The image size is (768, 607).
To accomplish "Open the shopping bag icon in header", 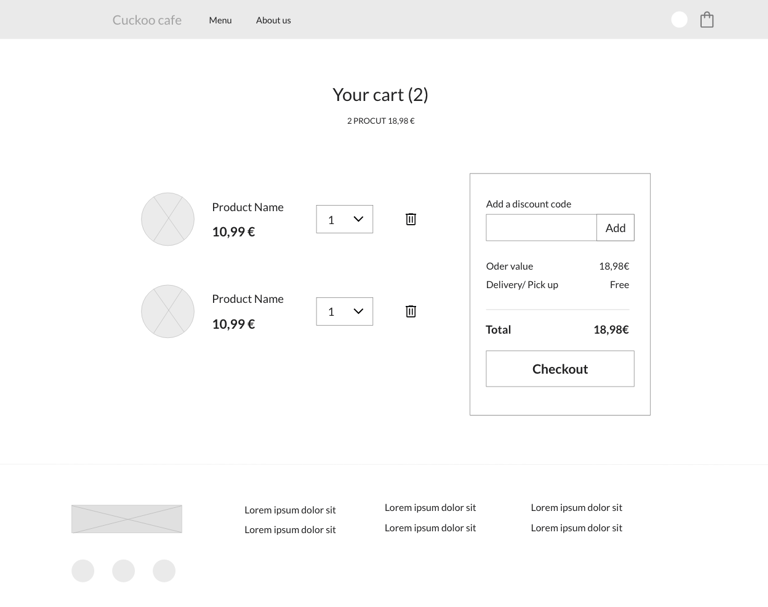I will point(706,20).
